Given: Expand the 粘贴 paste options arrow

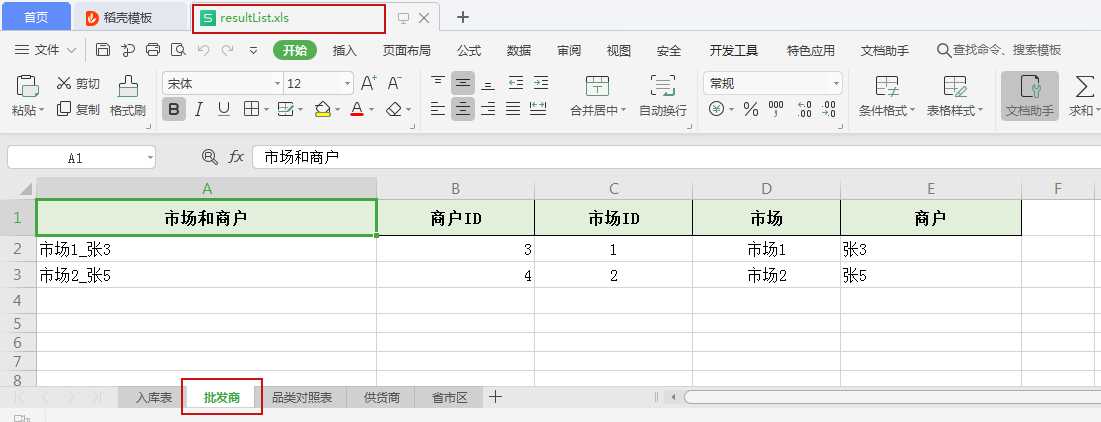Looking at the screenshot, I should click(x=41, y=110).
